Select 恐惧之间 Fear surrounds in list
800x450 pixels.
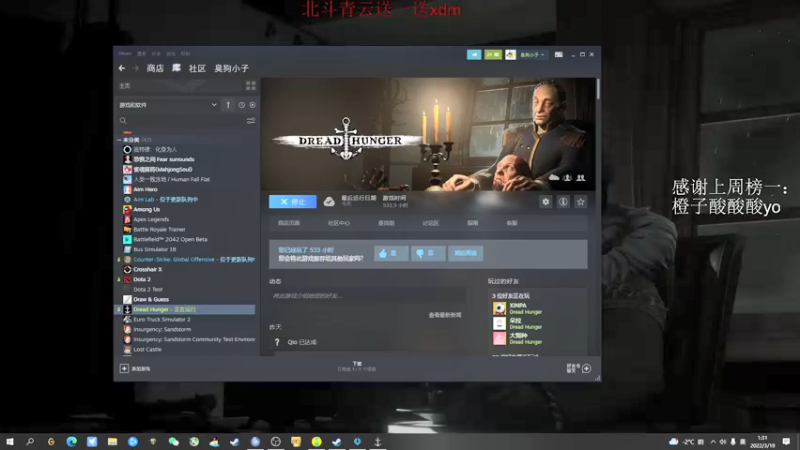(x=164, y=159)
